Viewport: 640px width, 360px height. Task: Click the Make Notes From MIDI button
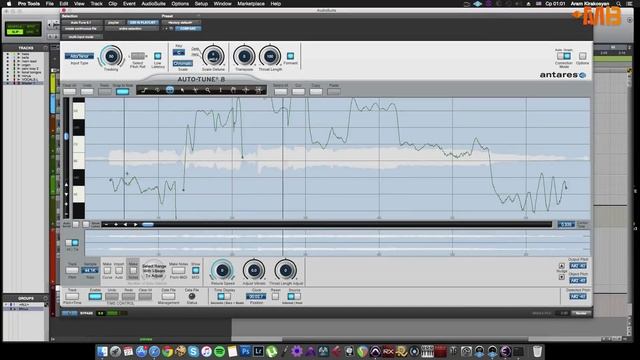click(x=178, y=270)
